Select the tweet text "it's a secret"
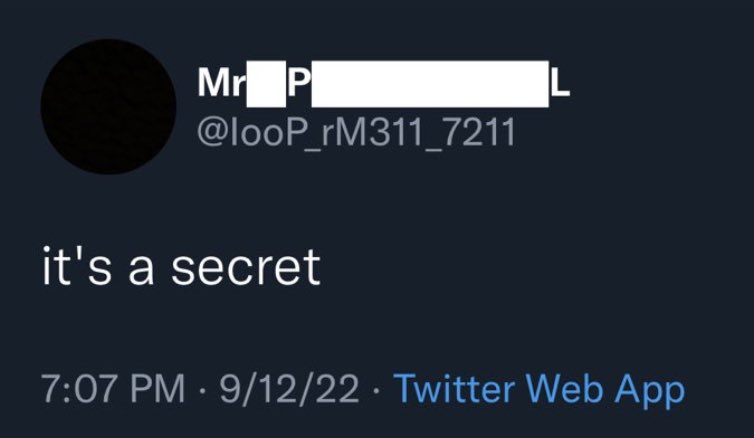Viewport: 754px width, 438px height. point(181,267)
